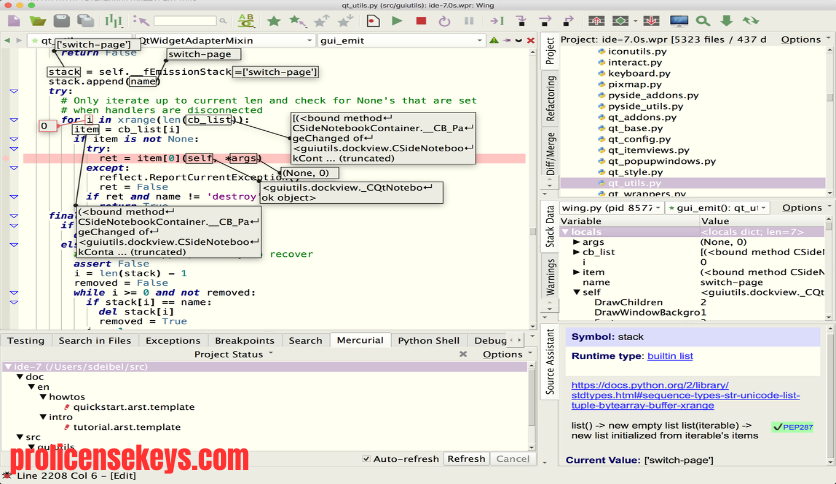Collapse the self variable
This screenshot has width=836, height=484.
(576, 292)
